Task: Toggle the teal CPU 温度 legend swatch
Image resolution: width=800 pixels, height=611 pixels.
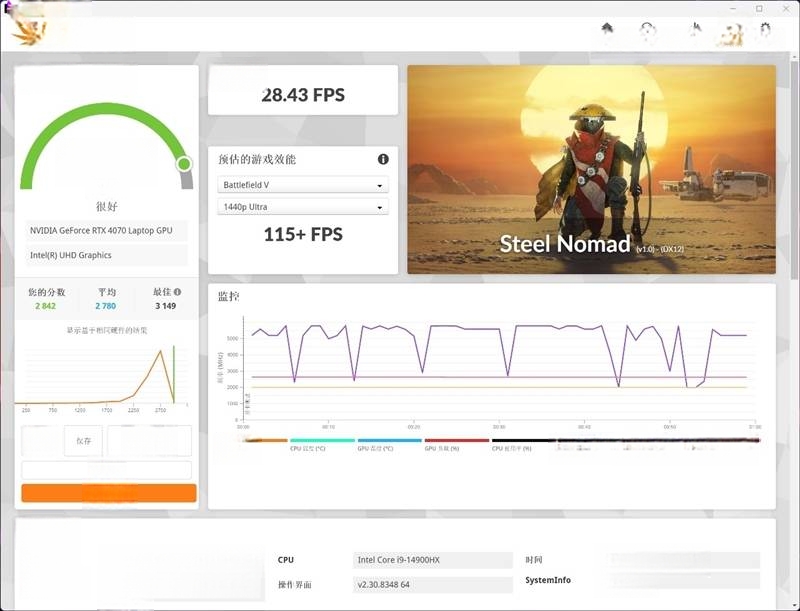Action: 322,440
